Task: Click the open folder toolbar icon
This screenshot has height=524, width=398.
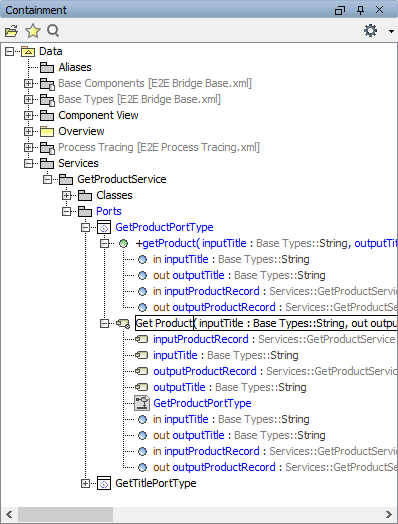Action: [12, 31]
